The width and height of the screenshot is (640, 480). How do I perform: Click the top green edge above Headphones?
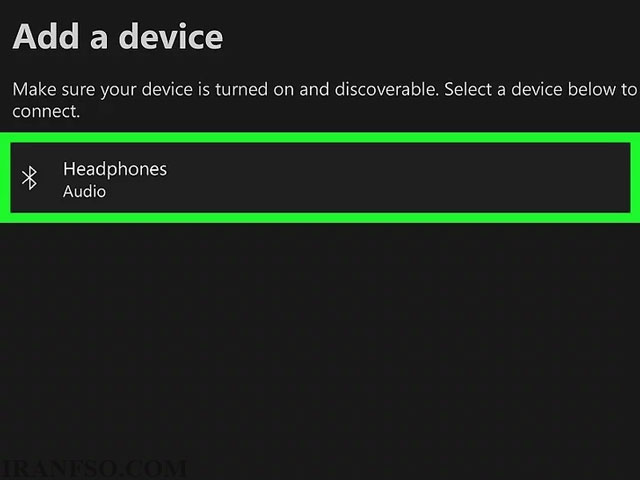coord(320,138)
